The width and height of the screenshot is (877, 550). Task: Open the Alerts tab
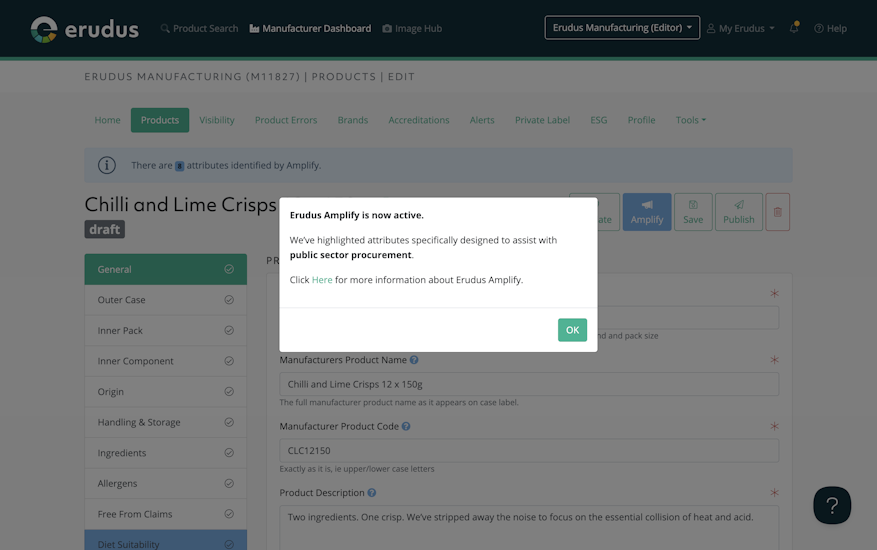pos(482,120)
